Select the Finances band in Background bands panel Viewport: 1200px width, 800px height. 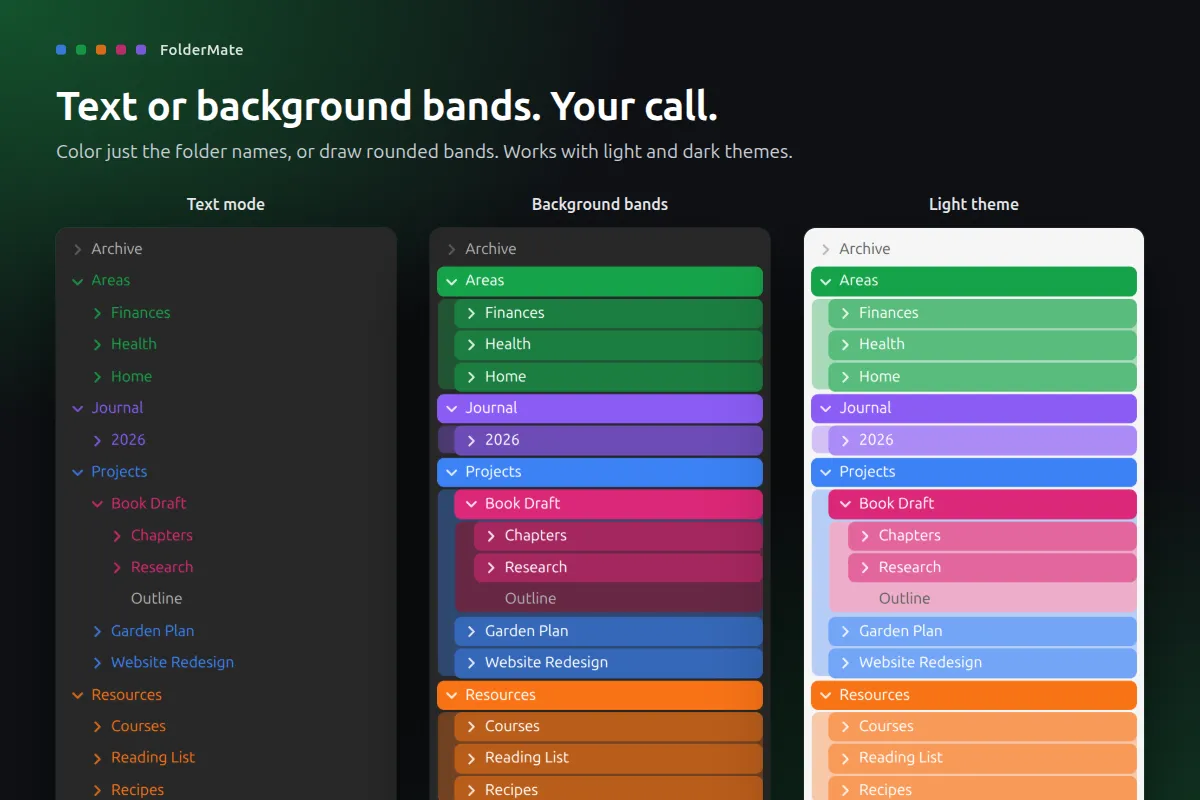609,313
